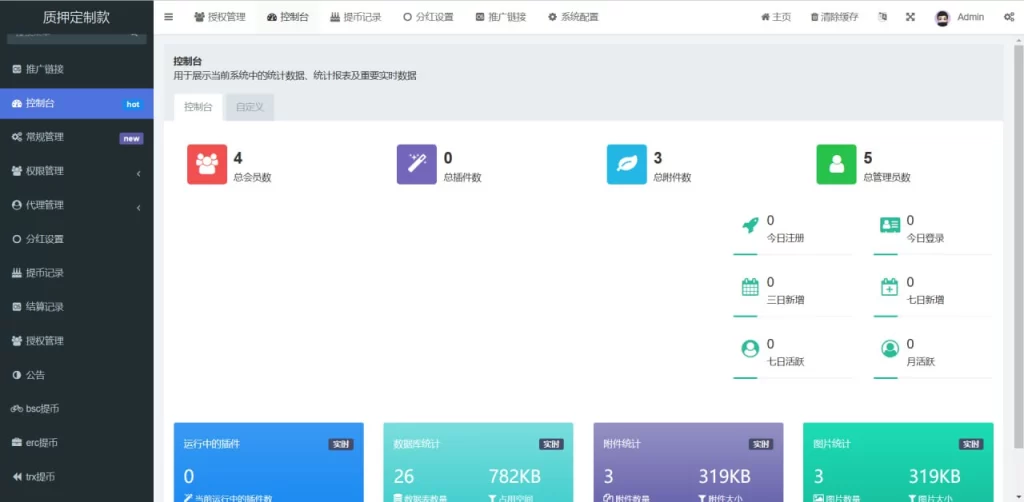This screenshot has height=502, width=1024.
Task: Open the settings gears icon at top right
Action: (1008, 18)
